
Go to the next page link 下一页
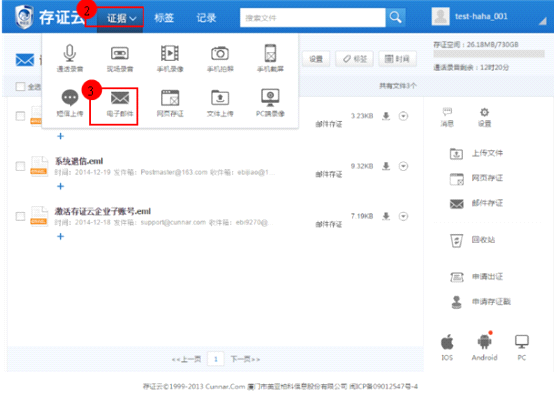point(245,359)
